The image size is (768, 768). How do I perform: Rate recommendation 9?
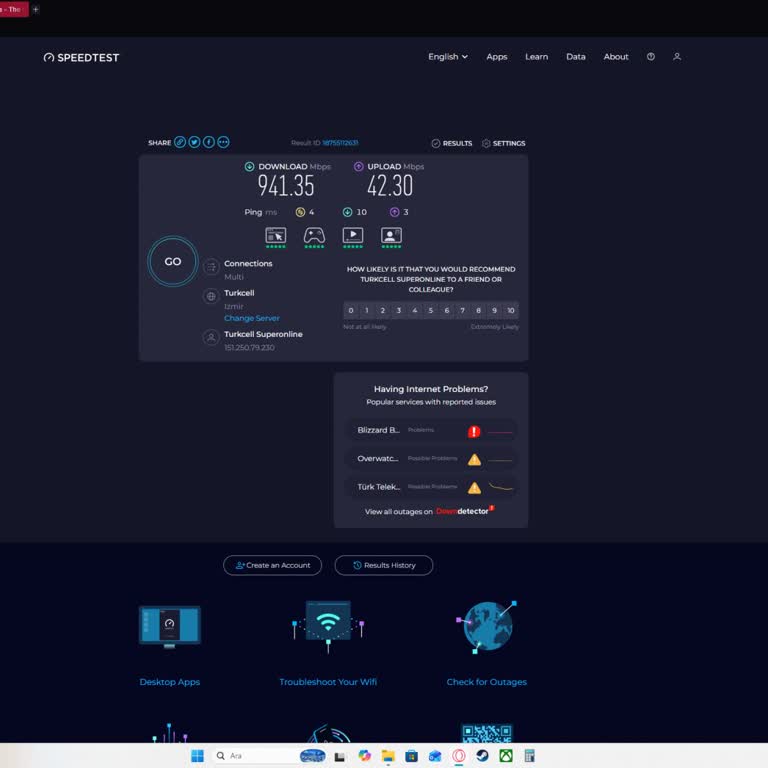pyautogui.click(x=495, y=311)
